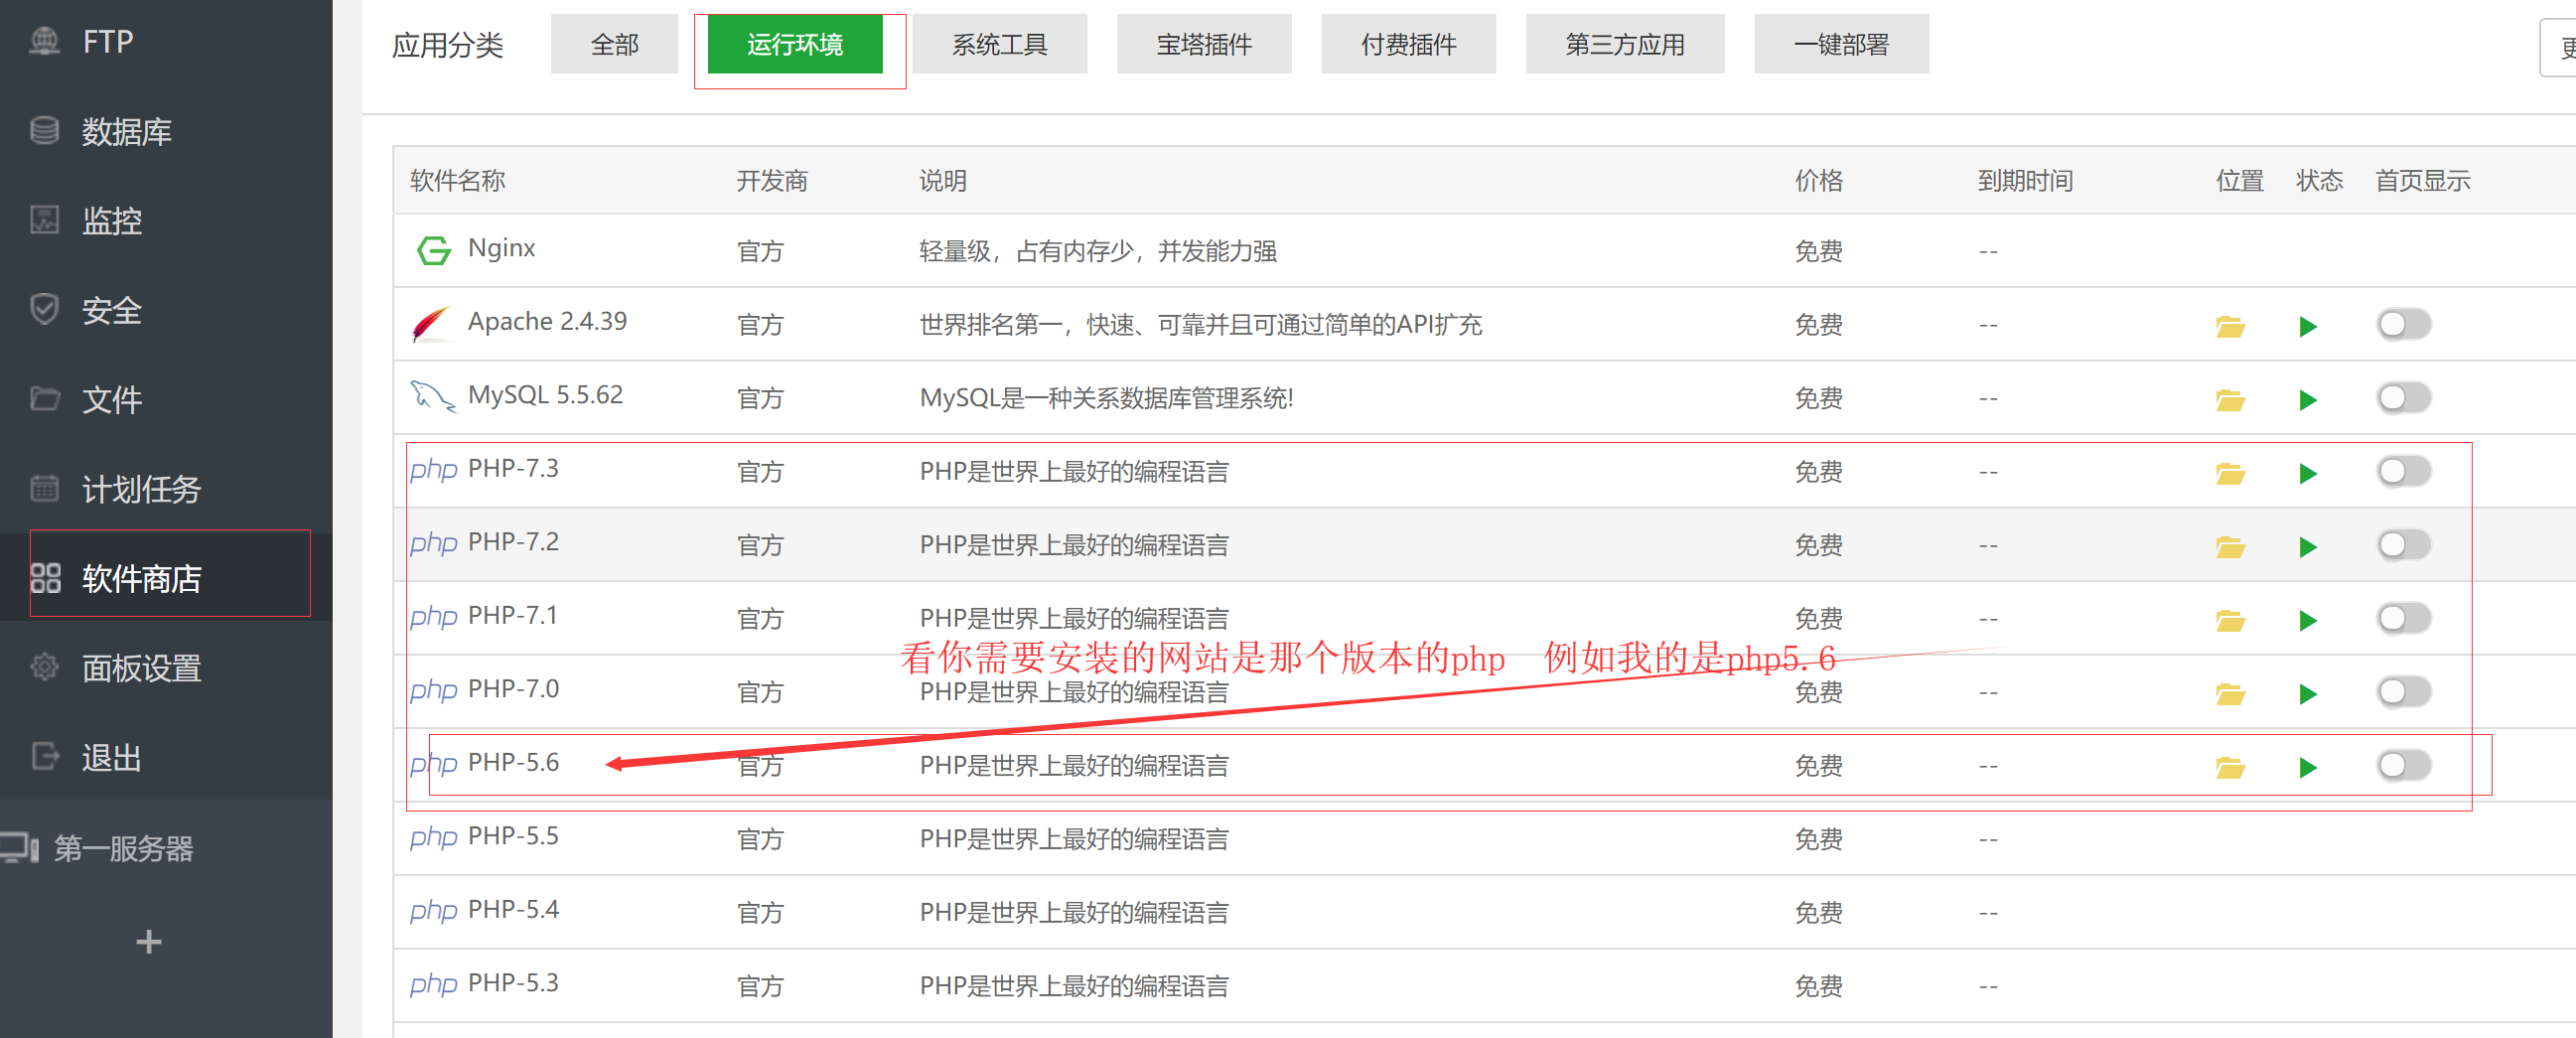Click the Nginx software name
The width and height of the screenshot is (2576, 1038).
(x=502, y=248)
